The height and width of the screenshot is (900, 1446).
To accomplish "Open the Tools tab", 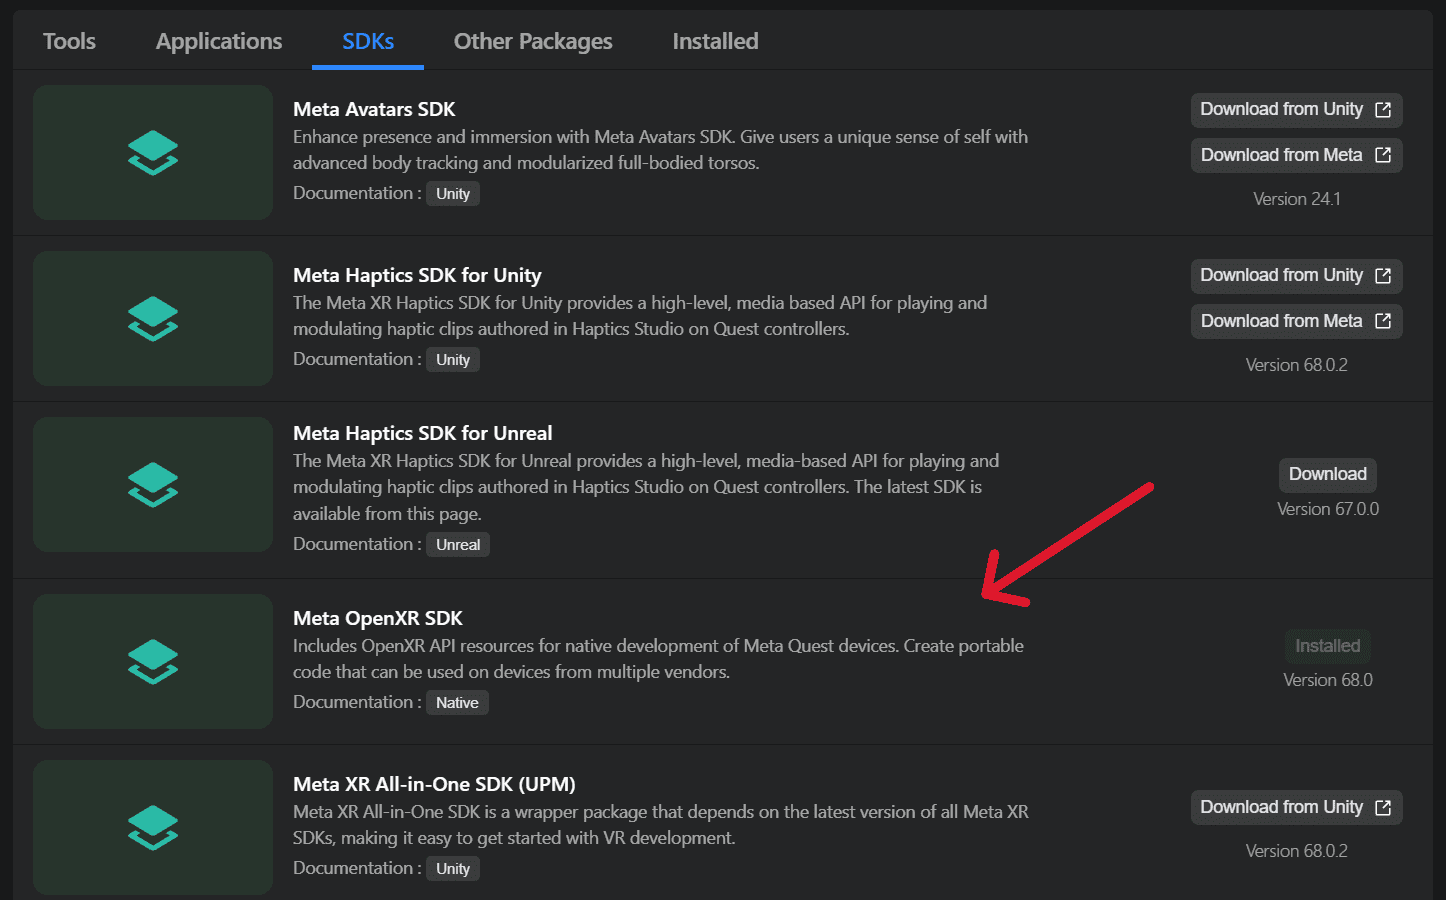I will [x=69, y=41].
